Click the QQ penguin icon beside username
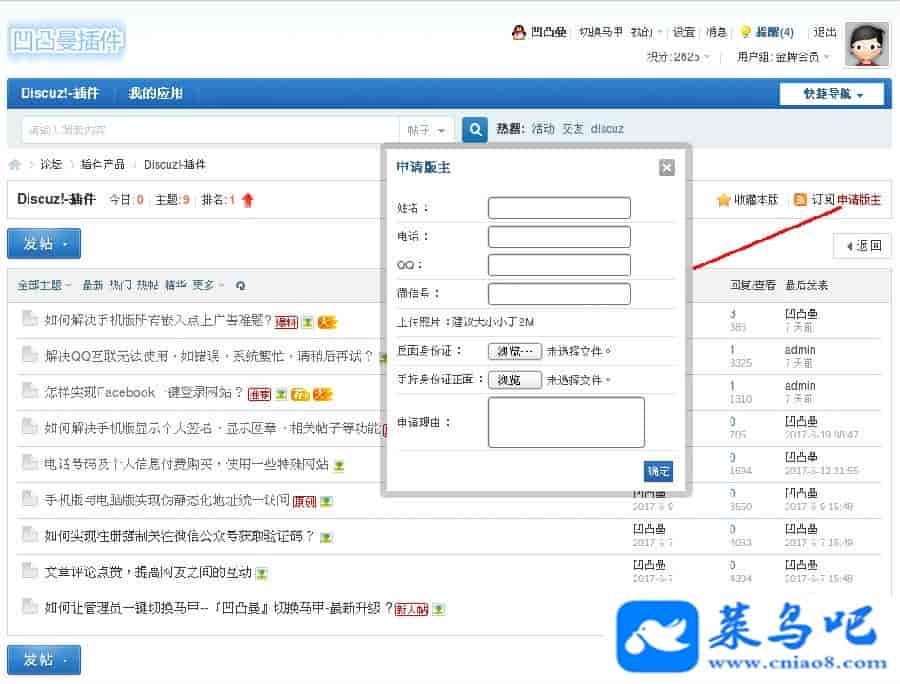 [x=518, y=32]
